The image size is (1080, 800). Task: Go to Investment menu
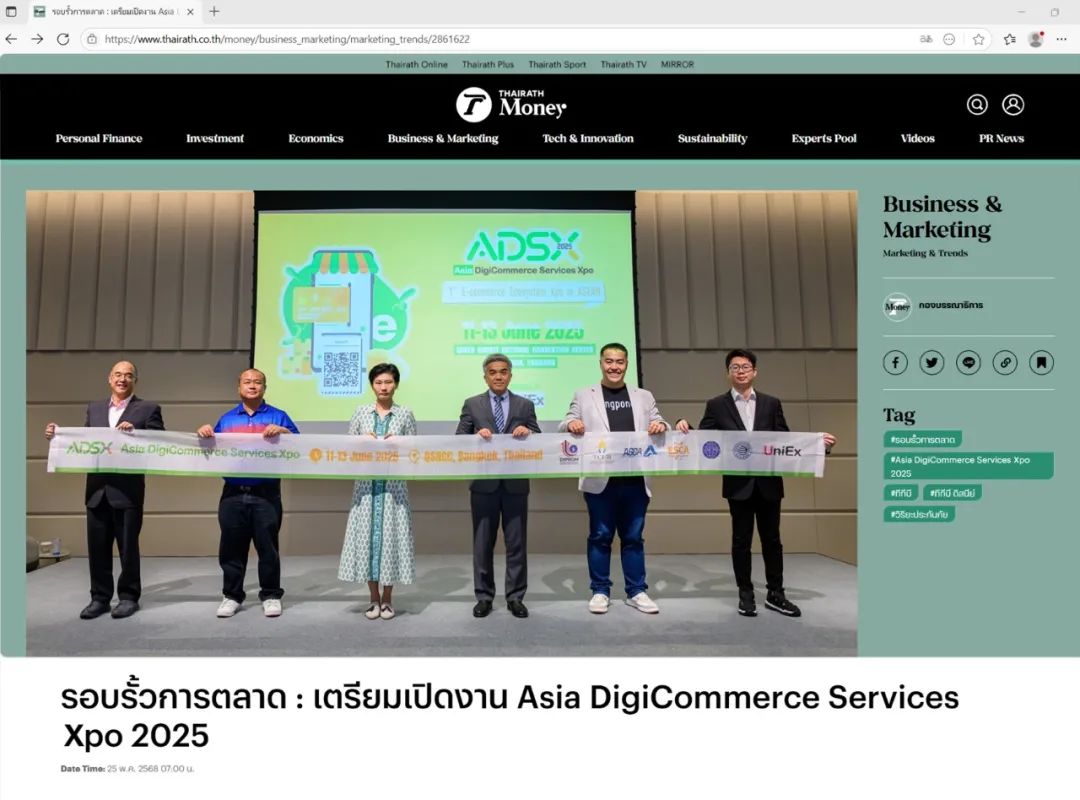point(215,139)
